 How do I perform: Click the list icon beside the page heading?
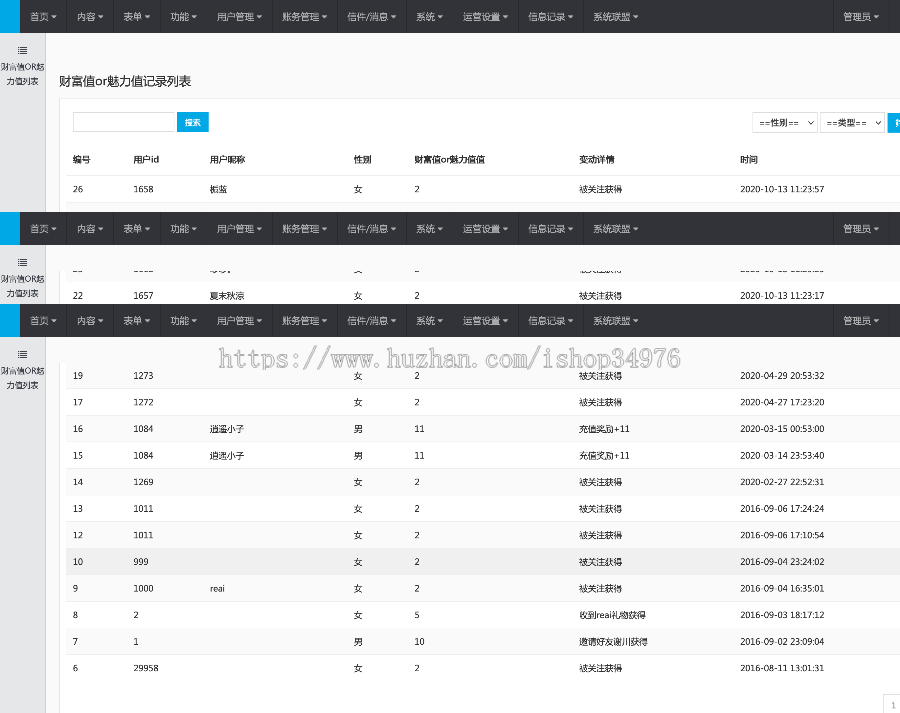coord(22,51)
